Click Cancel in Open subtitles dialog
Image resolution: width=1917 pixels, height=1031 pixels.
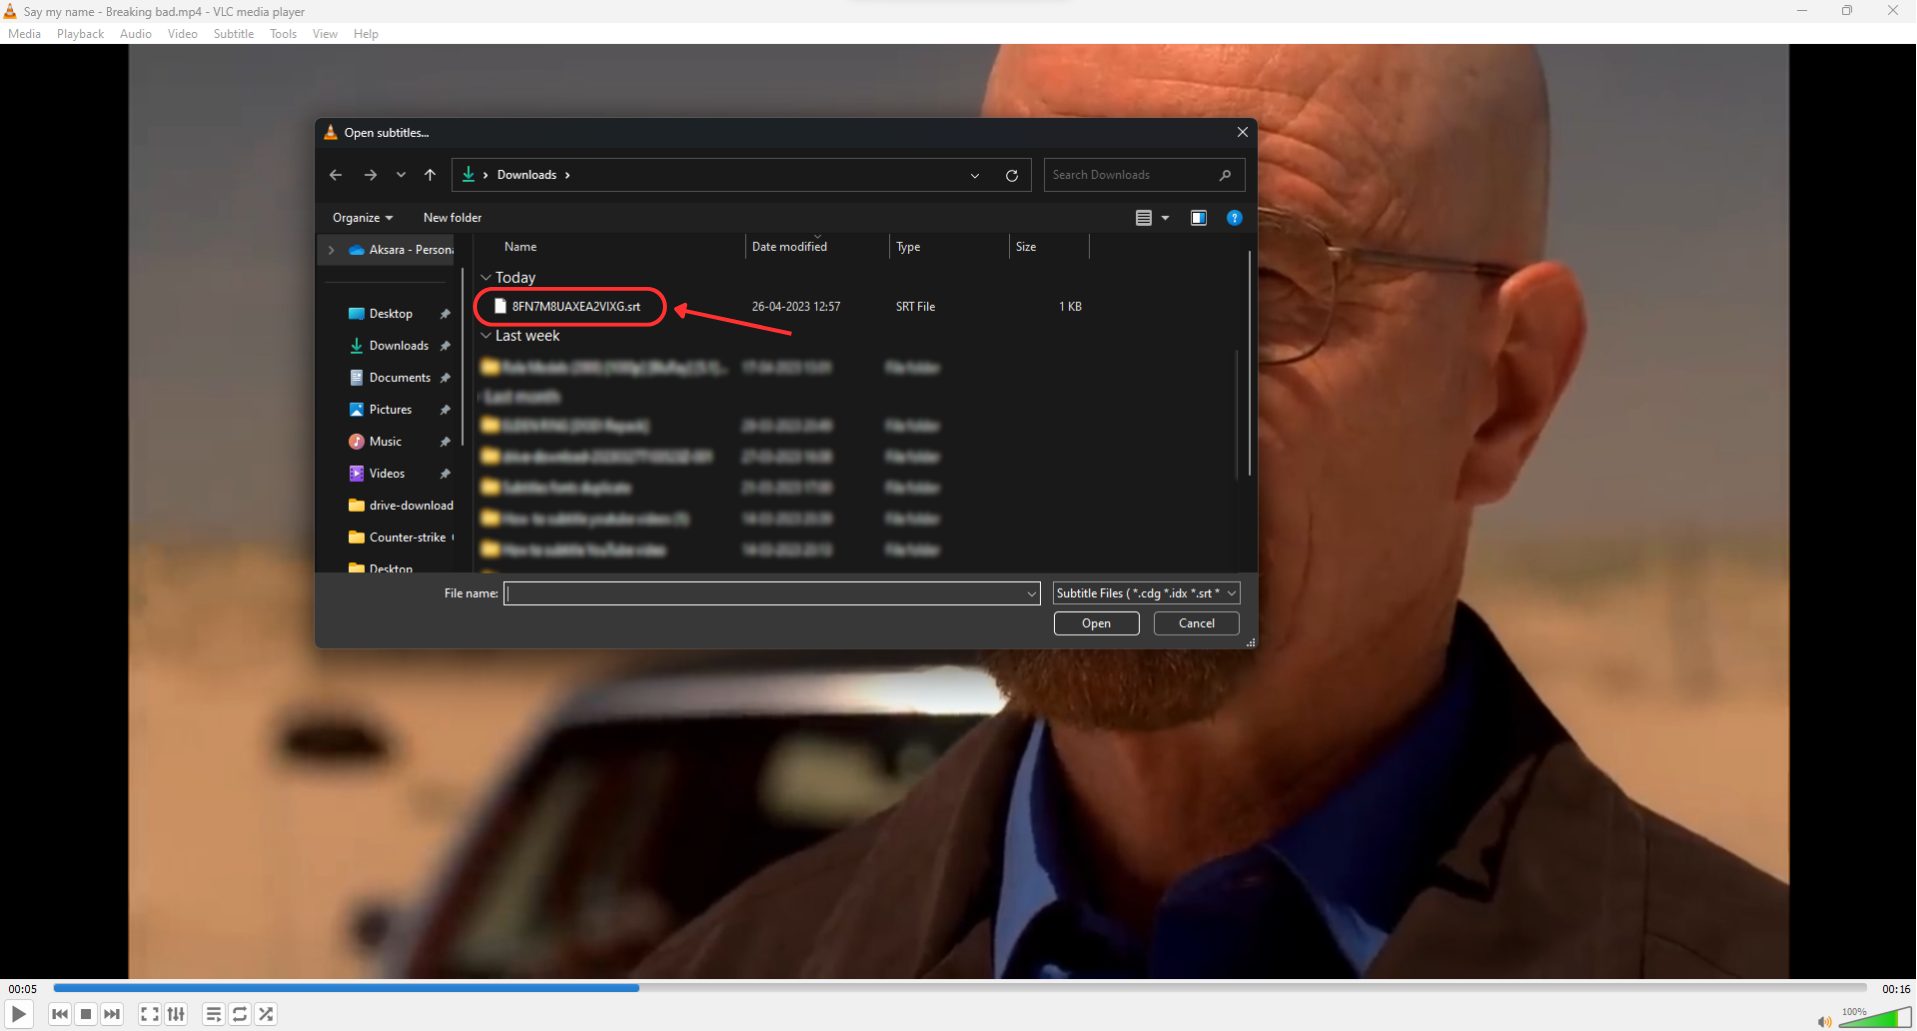point(1196,623)
